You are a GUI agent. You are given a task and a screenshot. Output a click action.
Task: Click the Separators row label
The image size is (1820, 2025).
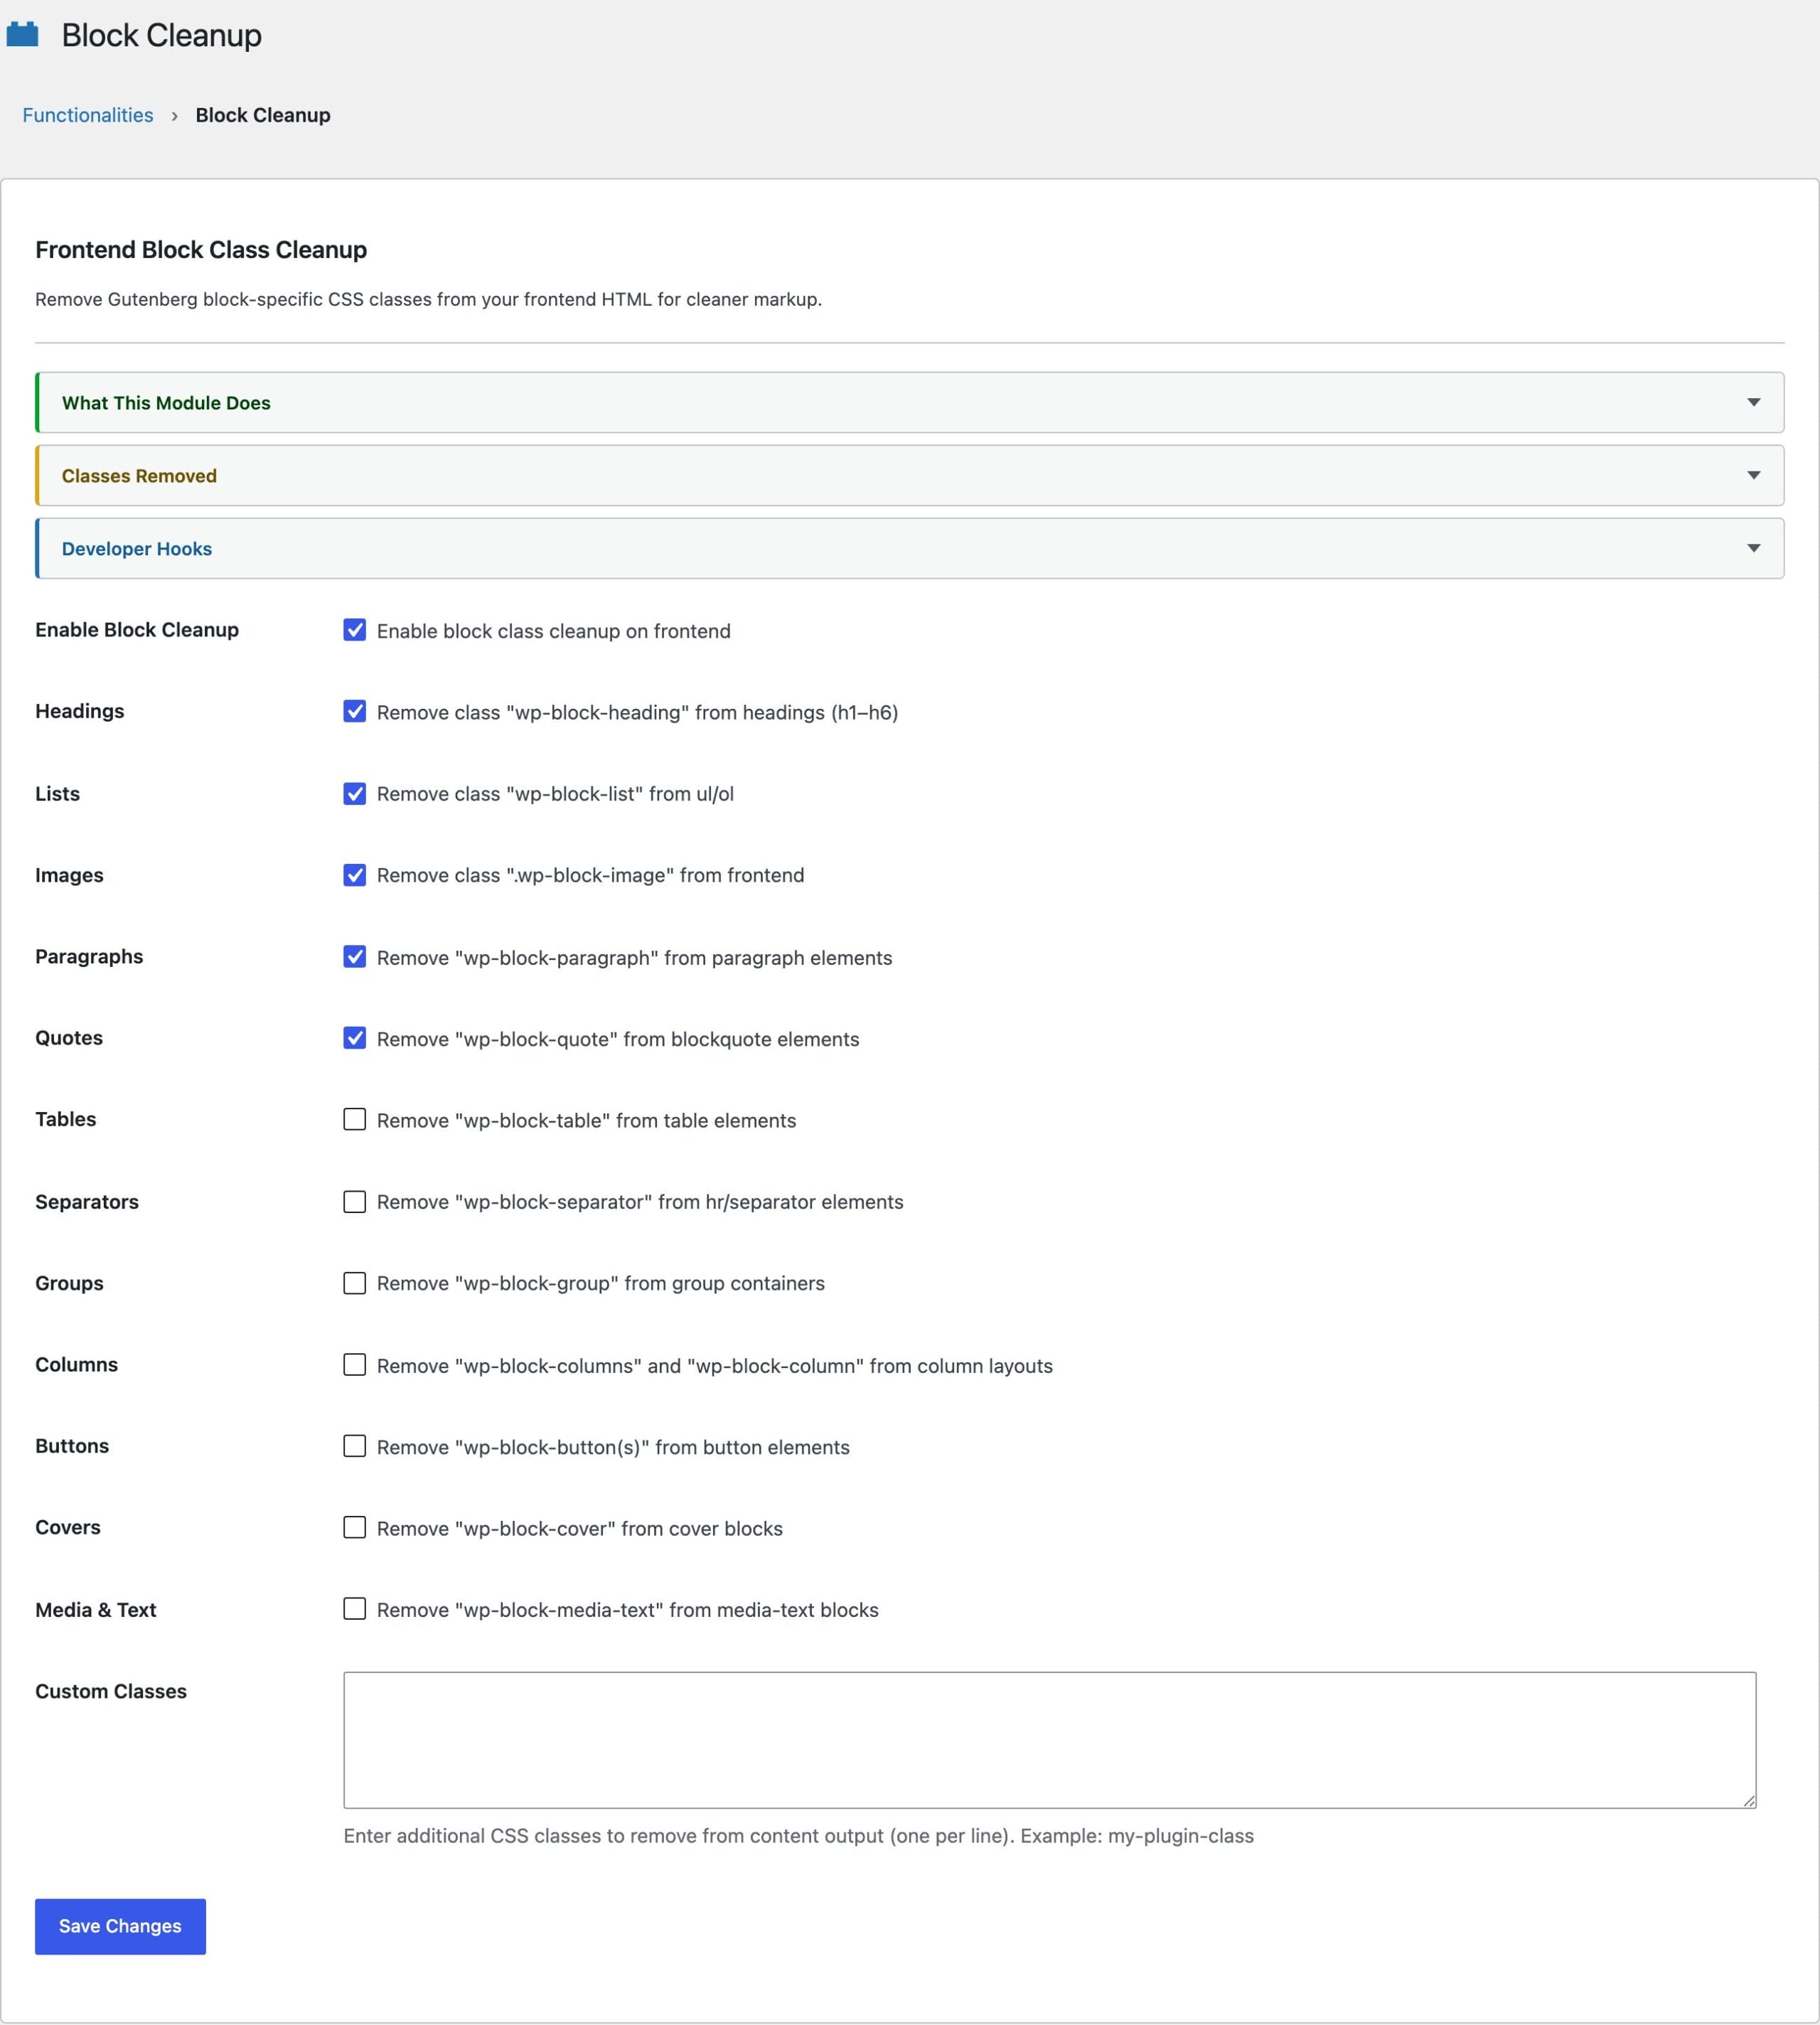[87, 1202]
